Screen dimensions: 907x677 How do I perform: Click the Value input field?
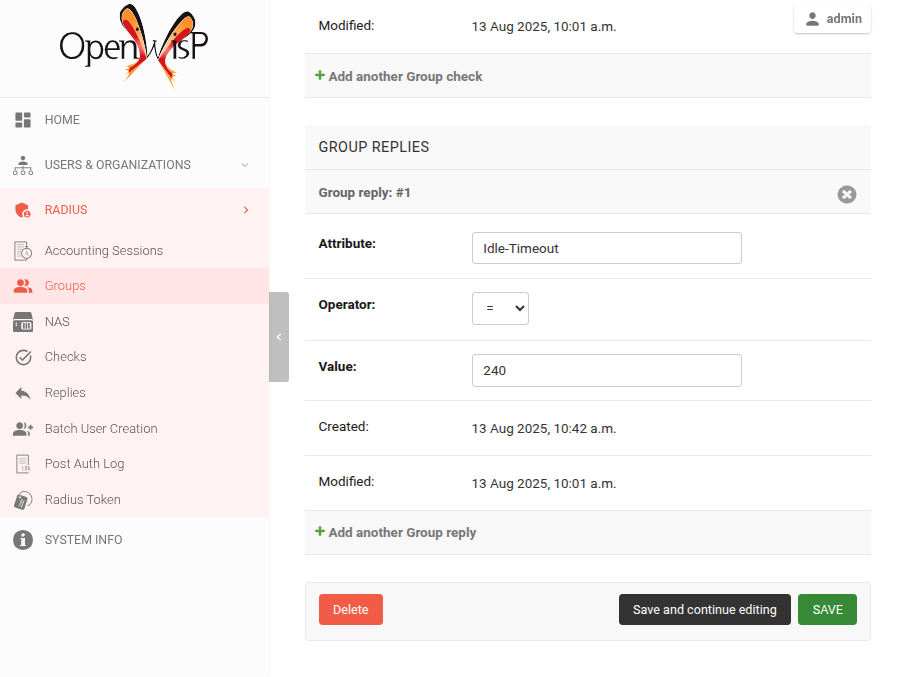(606, 370)
